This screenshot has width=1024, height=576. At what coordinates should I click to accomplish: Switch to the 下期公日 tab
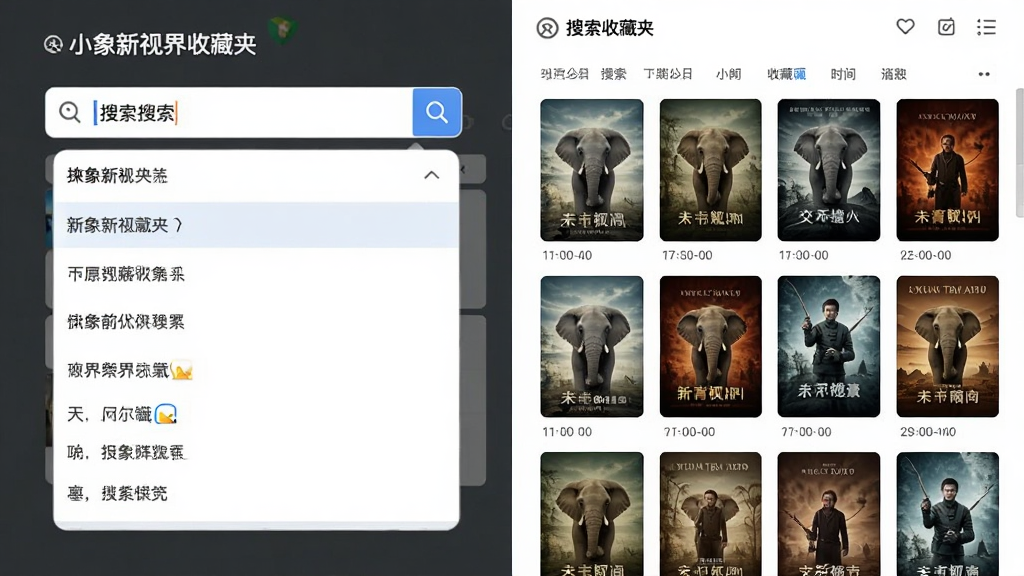[x=667, y=74]
